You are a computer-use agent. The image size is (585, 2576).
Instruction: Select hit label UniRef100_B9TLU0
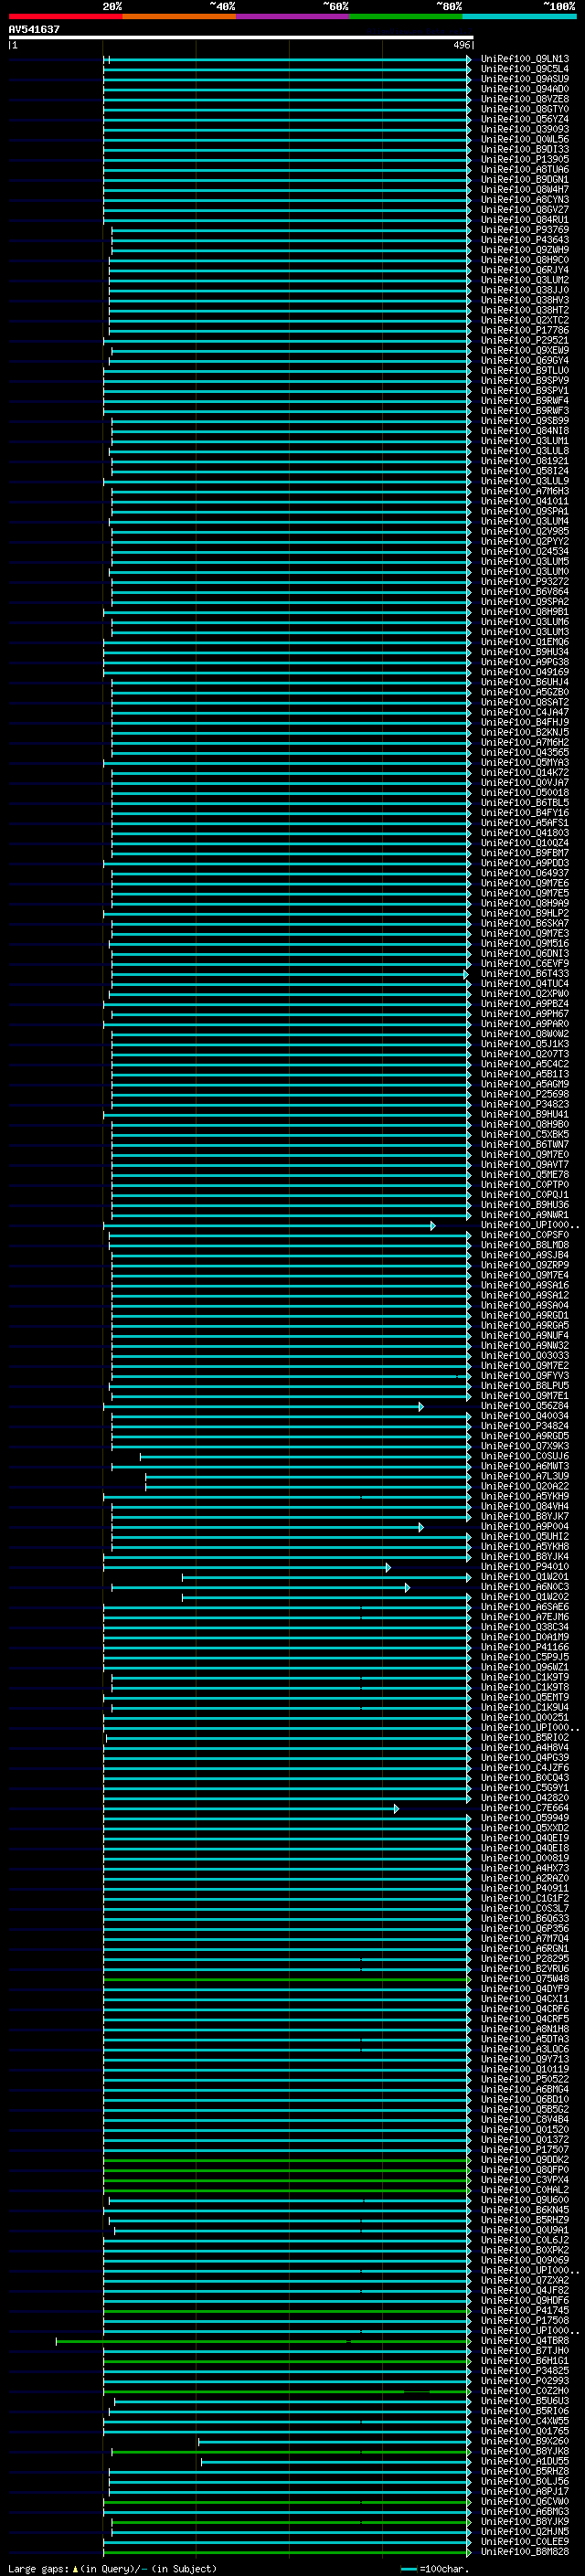tap(525, 371)
